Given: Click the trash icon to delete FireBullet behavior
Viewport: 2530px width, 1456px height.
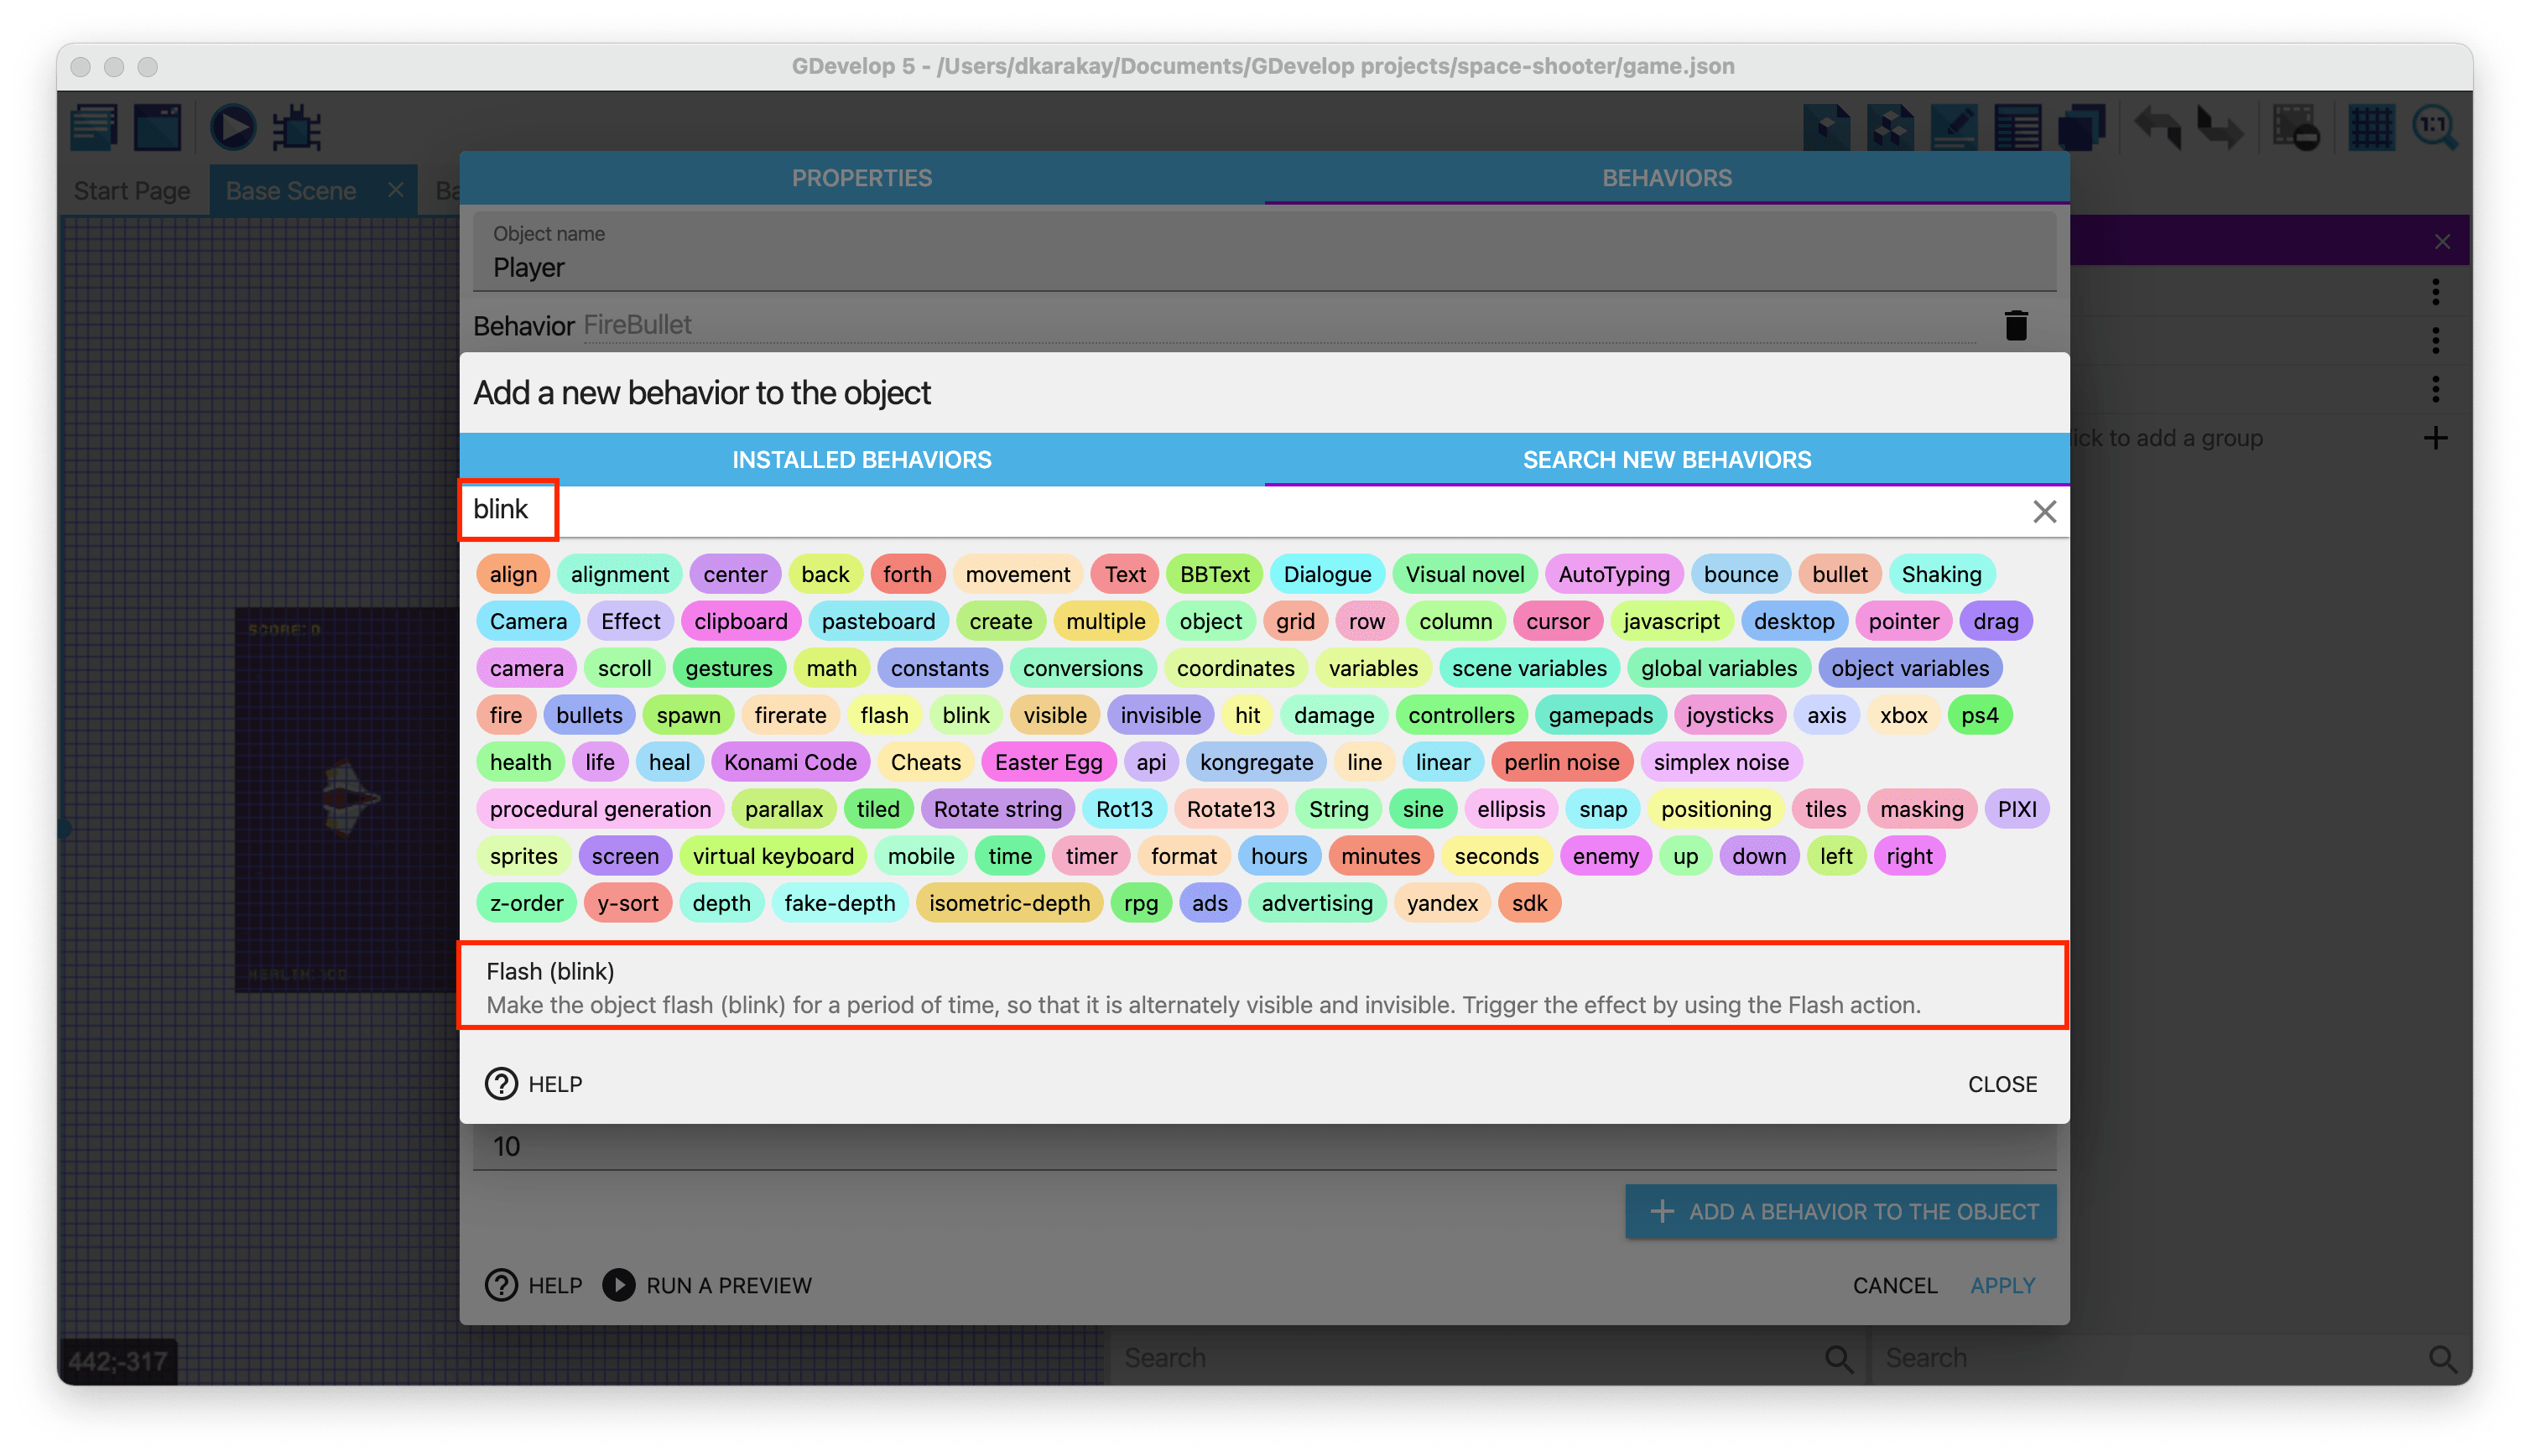Looking at the screenshot, I should [2015, 325].
